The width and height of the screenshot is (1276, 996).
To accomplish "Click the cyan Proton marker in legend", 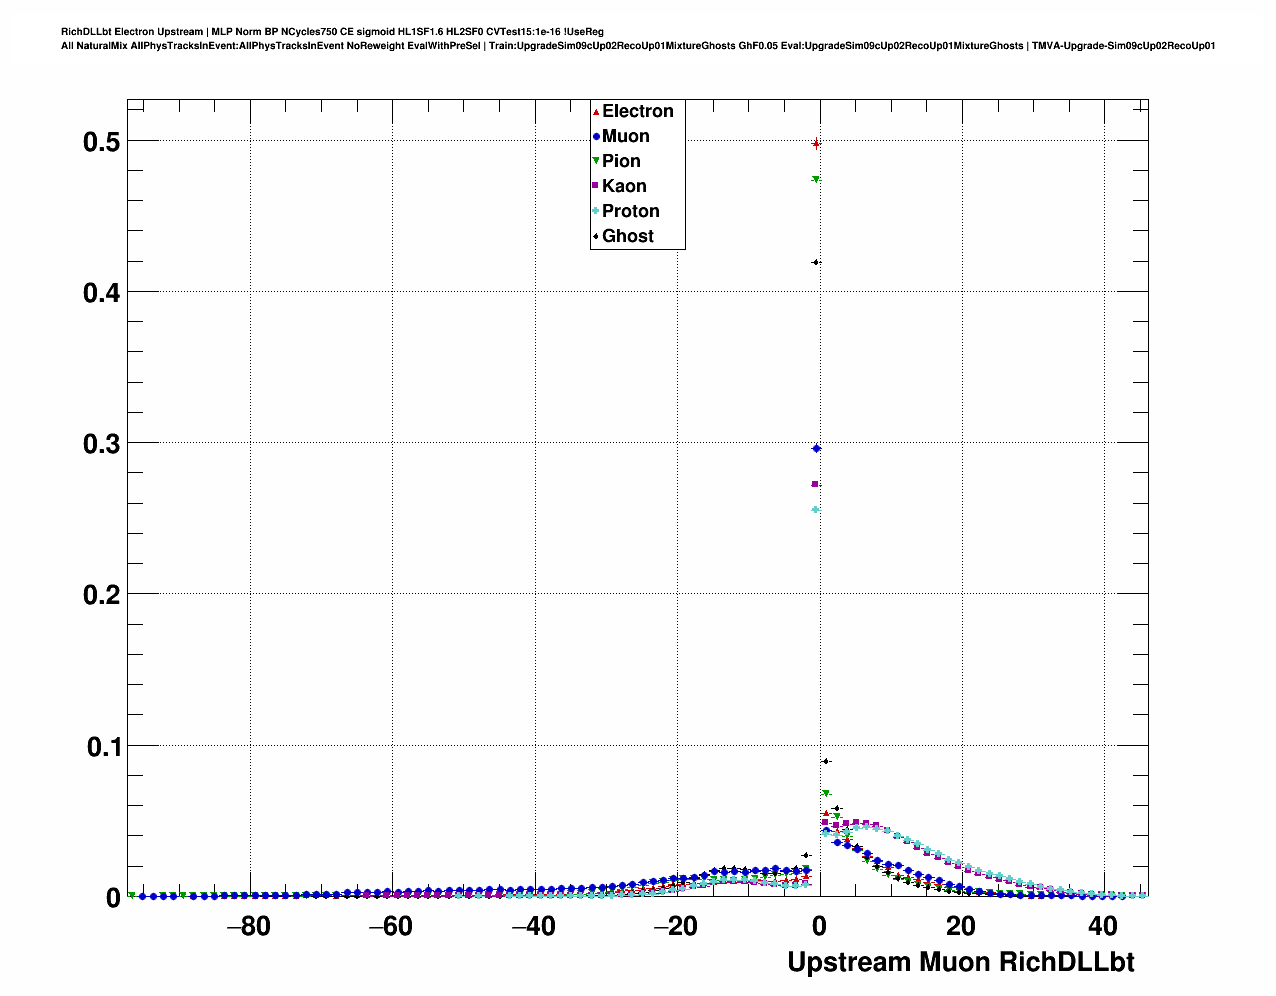I will click(596, 211).
